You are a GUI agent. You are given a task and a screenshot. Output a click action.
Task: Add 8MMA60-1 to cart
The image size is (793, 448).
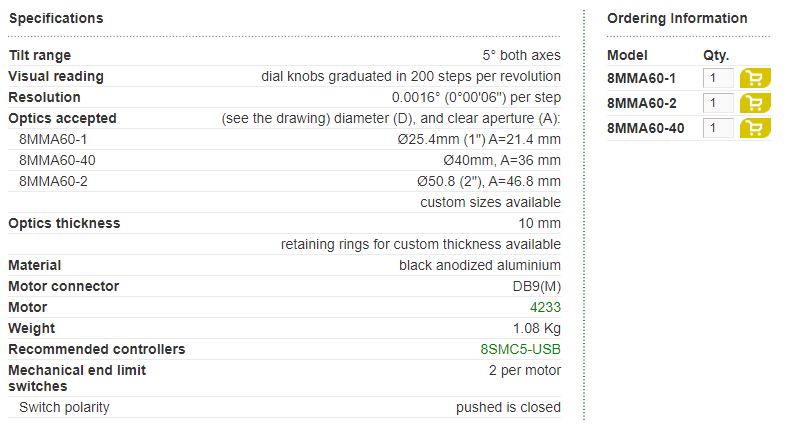point(755,78)
